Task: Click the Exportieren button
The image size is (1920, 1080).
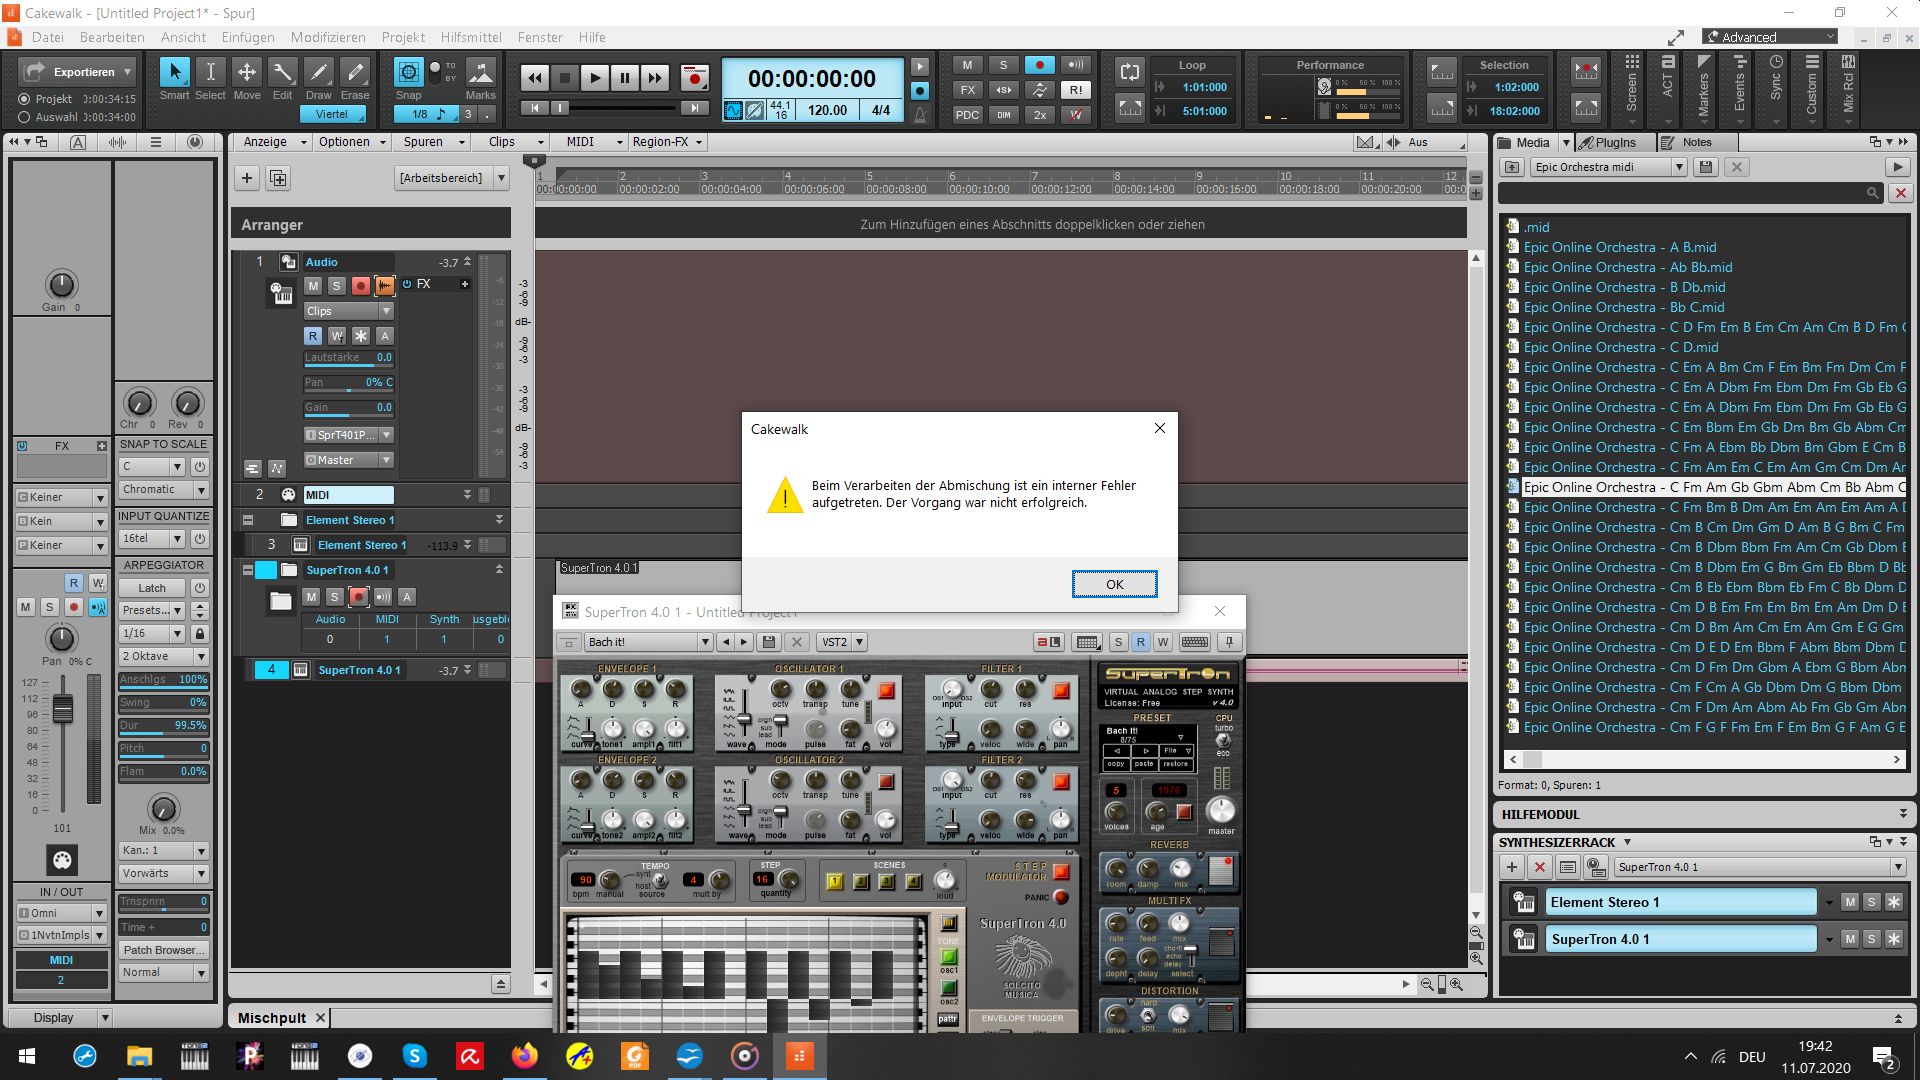Action: [84, 72]
